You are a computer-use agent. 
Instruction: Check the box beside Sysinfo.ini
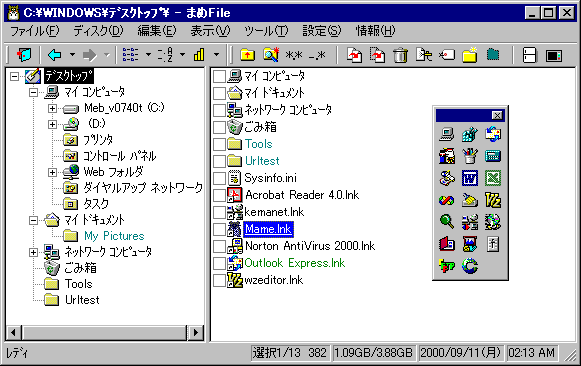(220, 178)
